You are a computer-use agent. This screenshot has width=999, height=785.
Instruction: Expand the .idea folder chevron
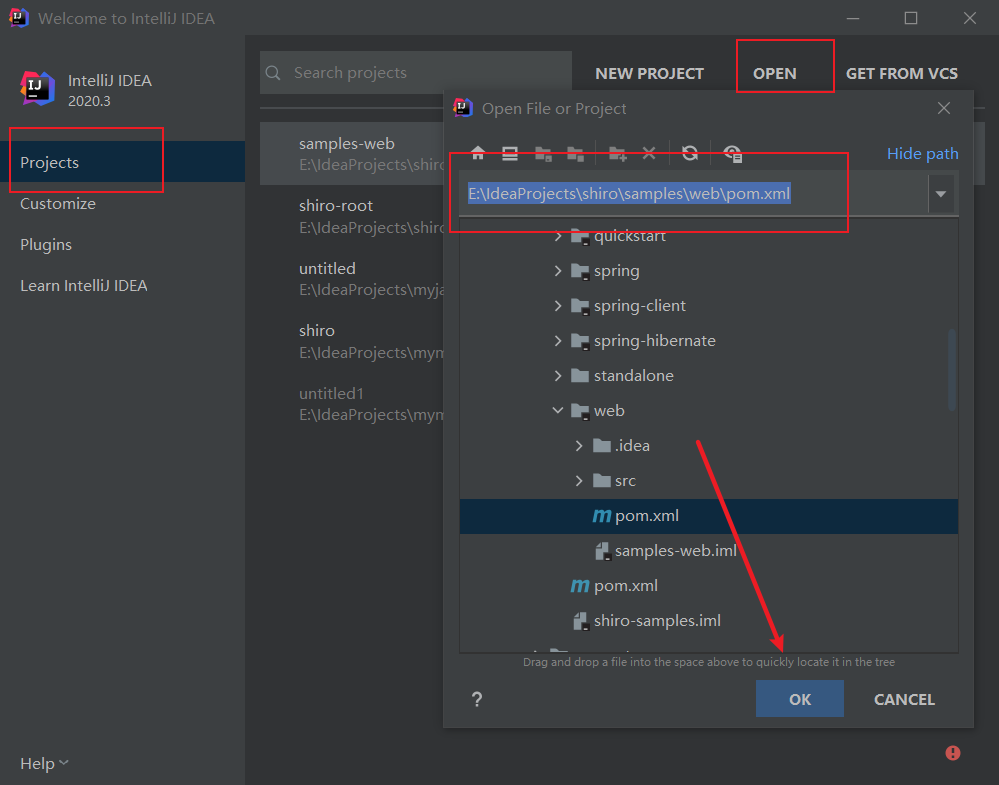tap(579, 445)
